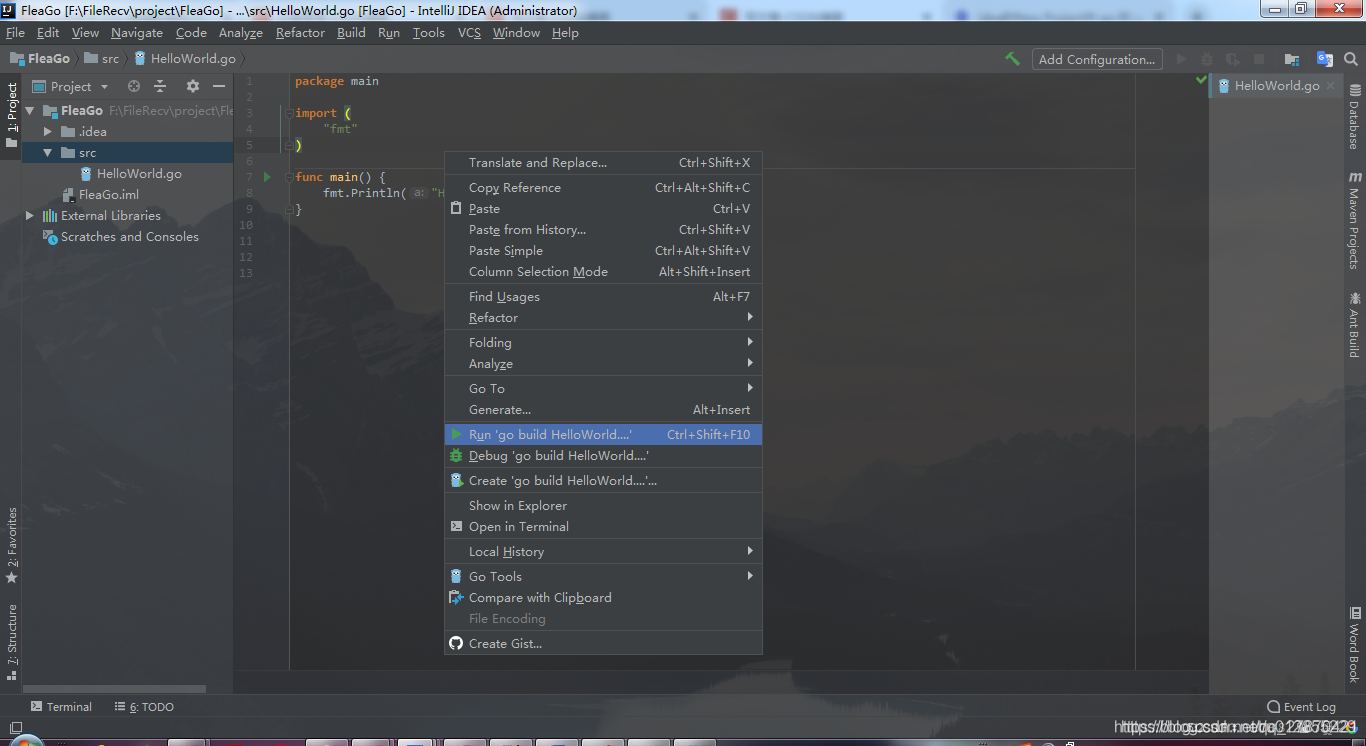This screenshot has height=746, width=1366.
Task: Click the tool window toggle icon at bottom-left
Action: [15, 728]
